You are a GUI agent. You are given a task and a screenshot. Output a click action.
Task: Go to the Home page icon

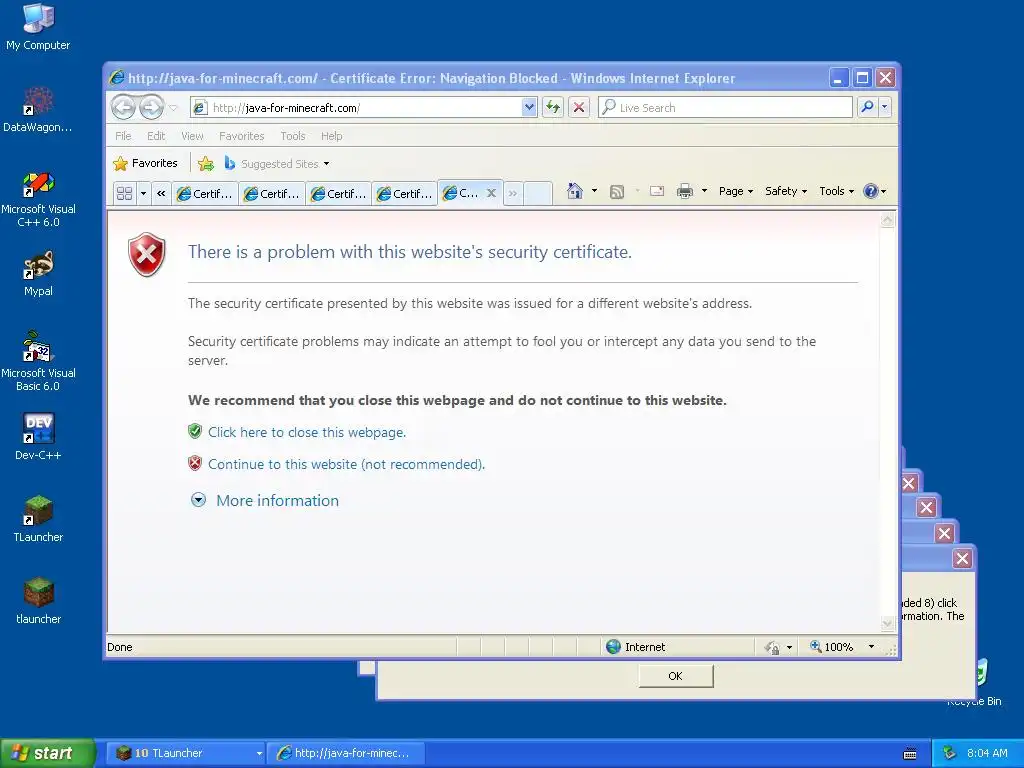click(575, 191)
